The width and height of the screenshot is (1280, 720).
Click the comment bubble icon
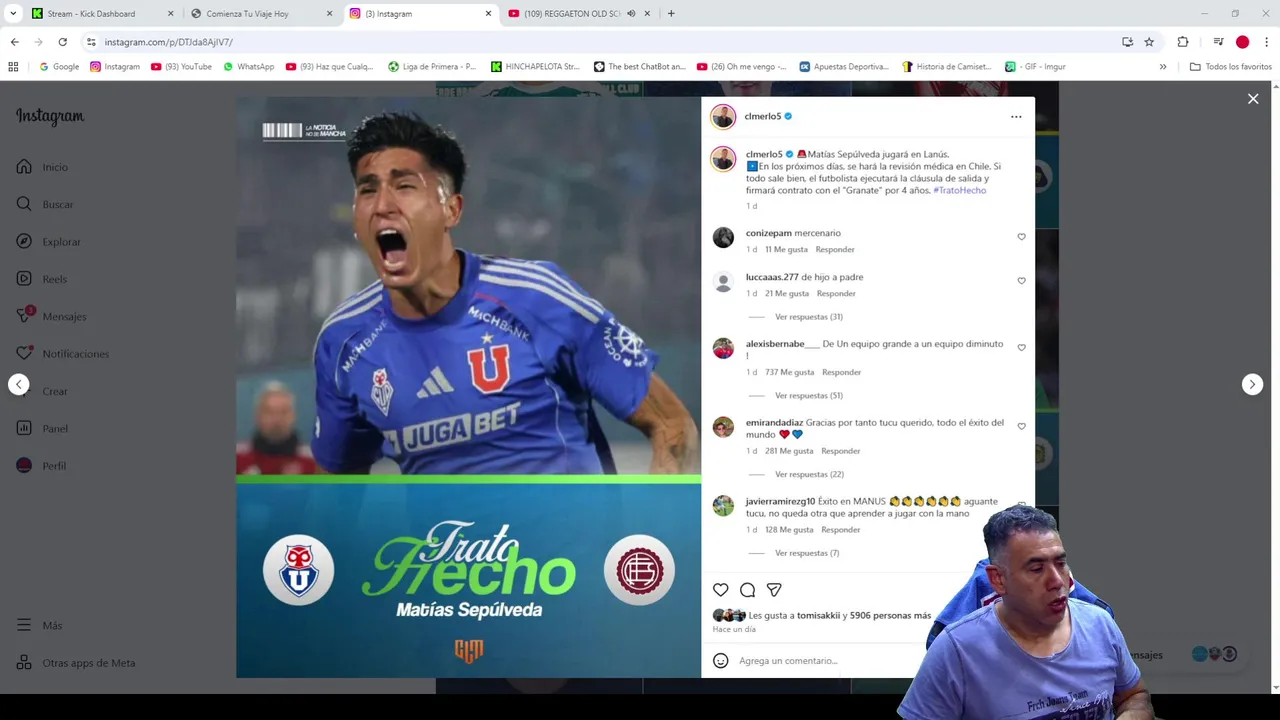pos(747,590)
